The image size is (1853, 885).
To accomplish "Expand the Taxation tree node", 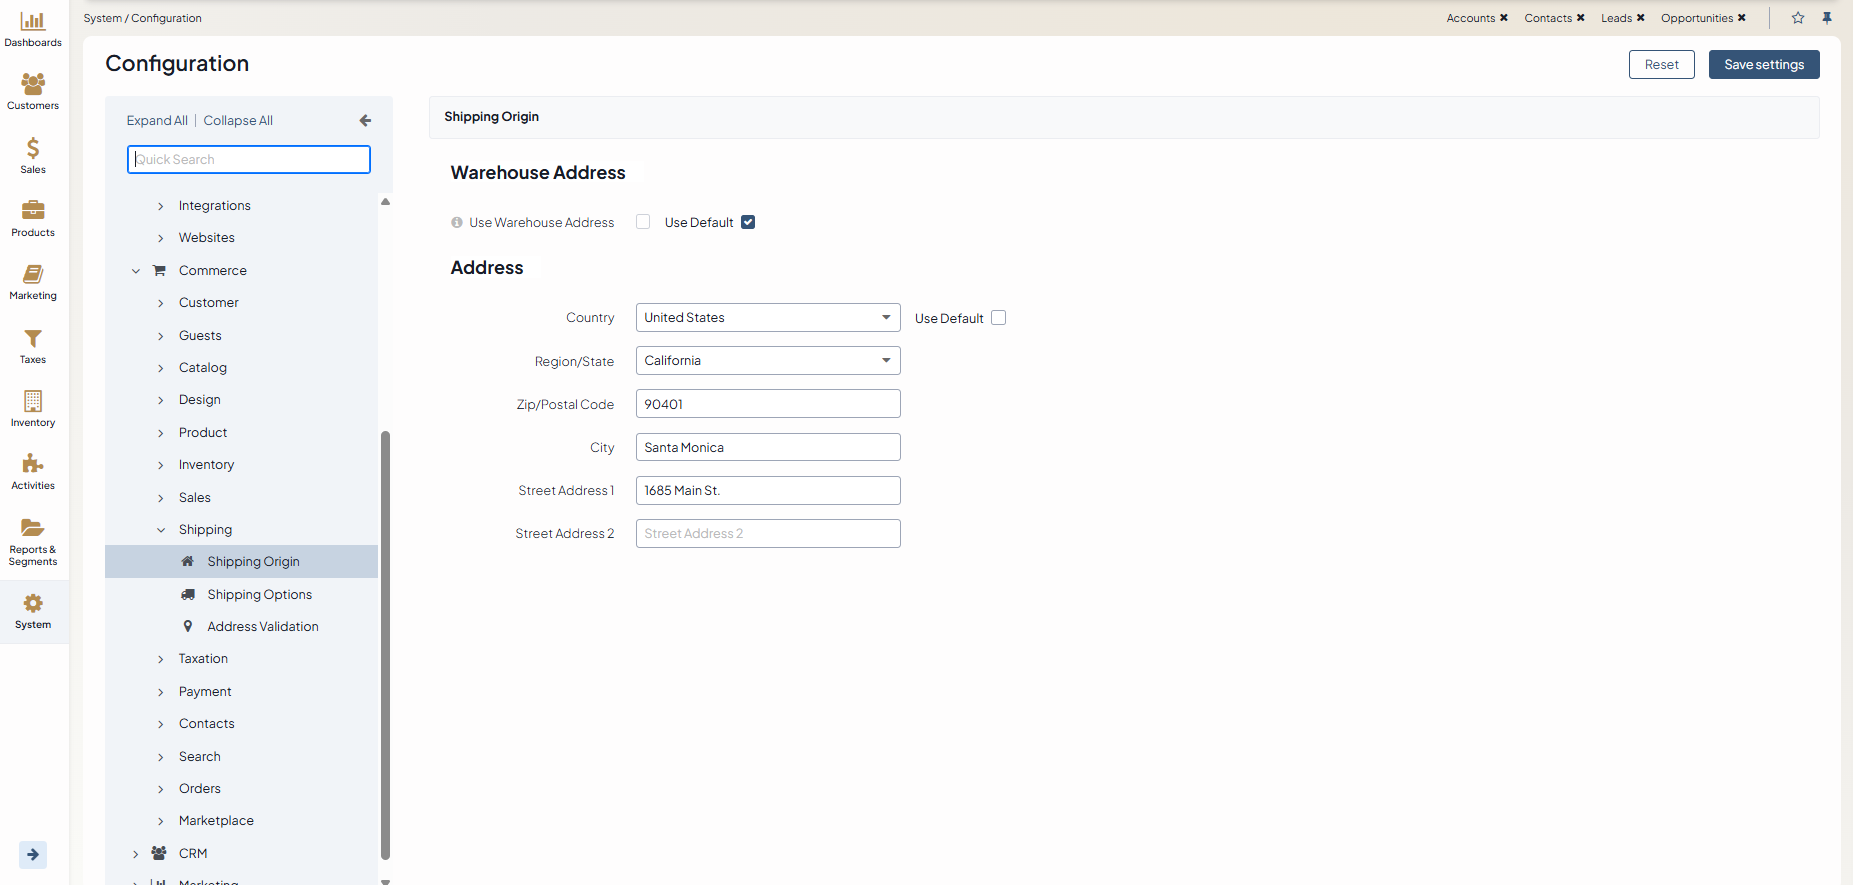I will [x=161, y=659].
